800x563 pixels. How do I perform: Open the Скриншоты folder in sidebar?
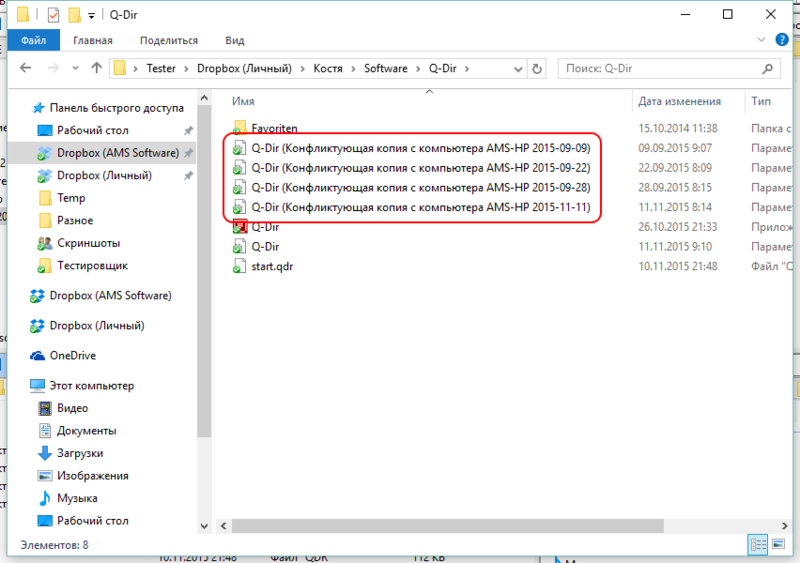(88, 243)
